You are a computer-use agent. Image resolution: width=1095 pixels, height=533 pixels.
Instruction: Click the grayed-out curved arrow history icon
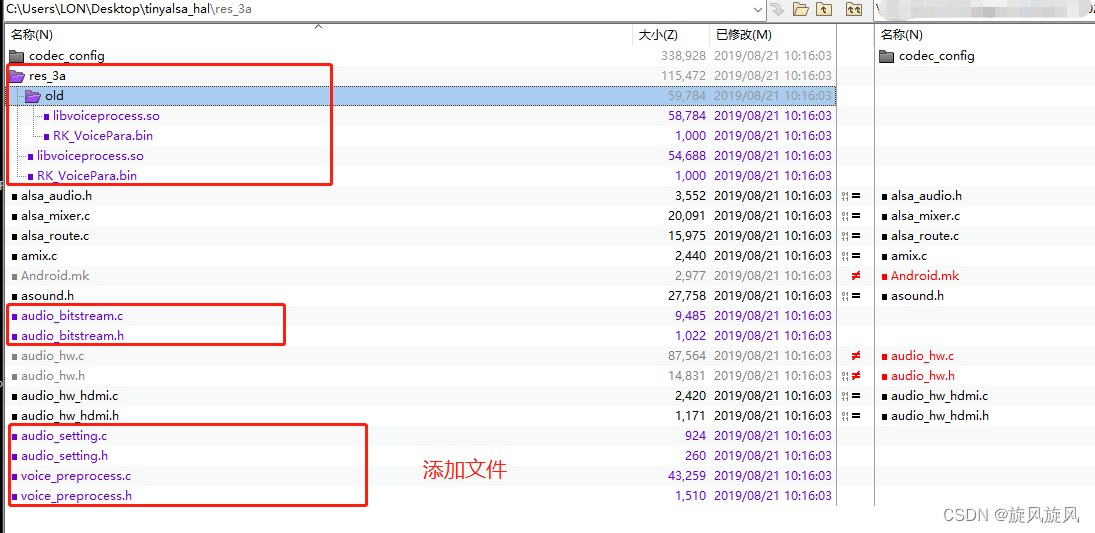(777, 9)
